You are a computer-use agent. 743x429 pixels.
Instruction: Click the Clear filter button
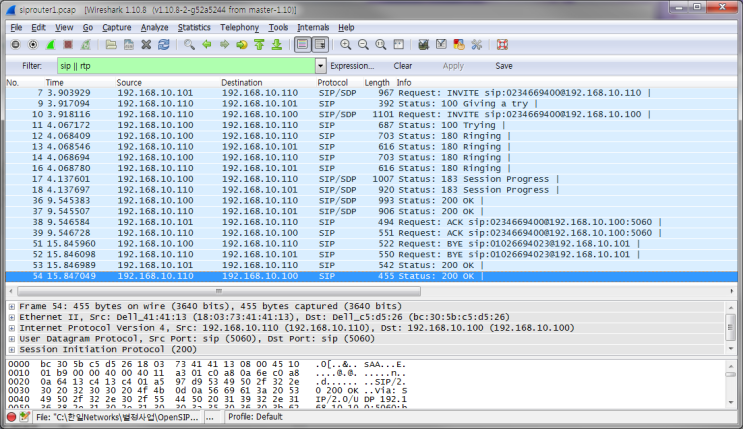[402, 65]
